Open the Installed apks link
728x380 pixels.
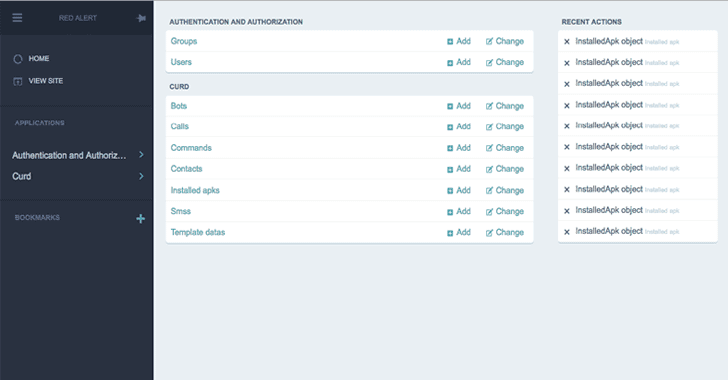195,190
